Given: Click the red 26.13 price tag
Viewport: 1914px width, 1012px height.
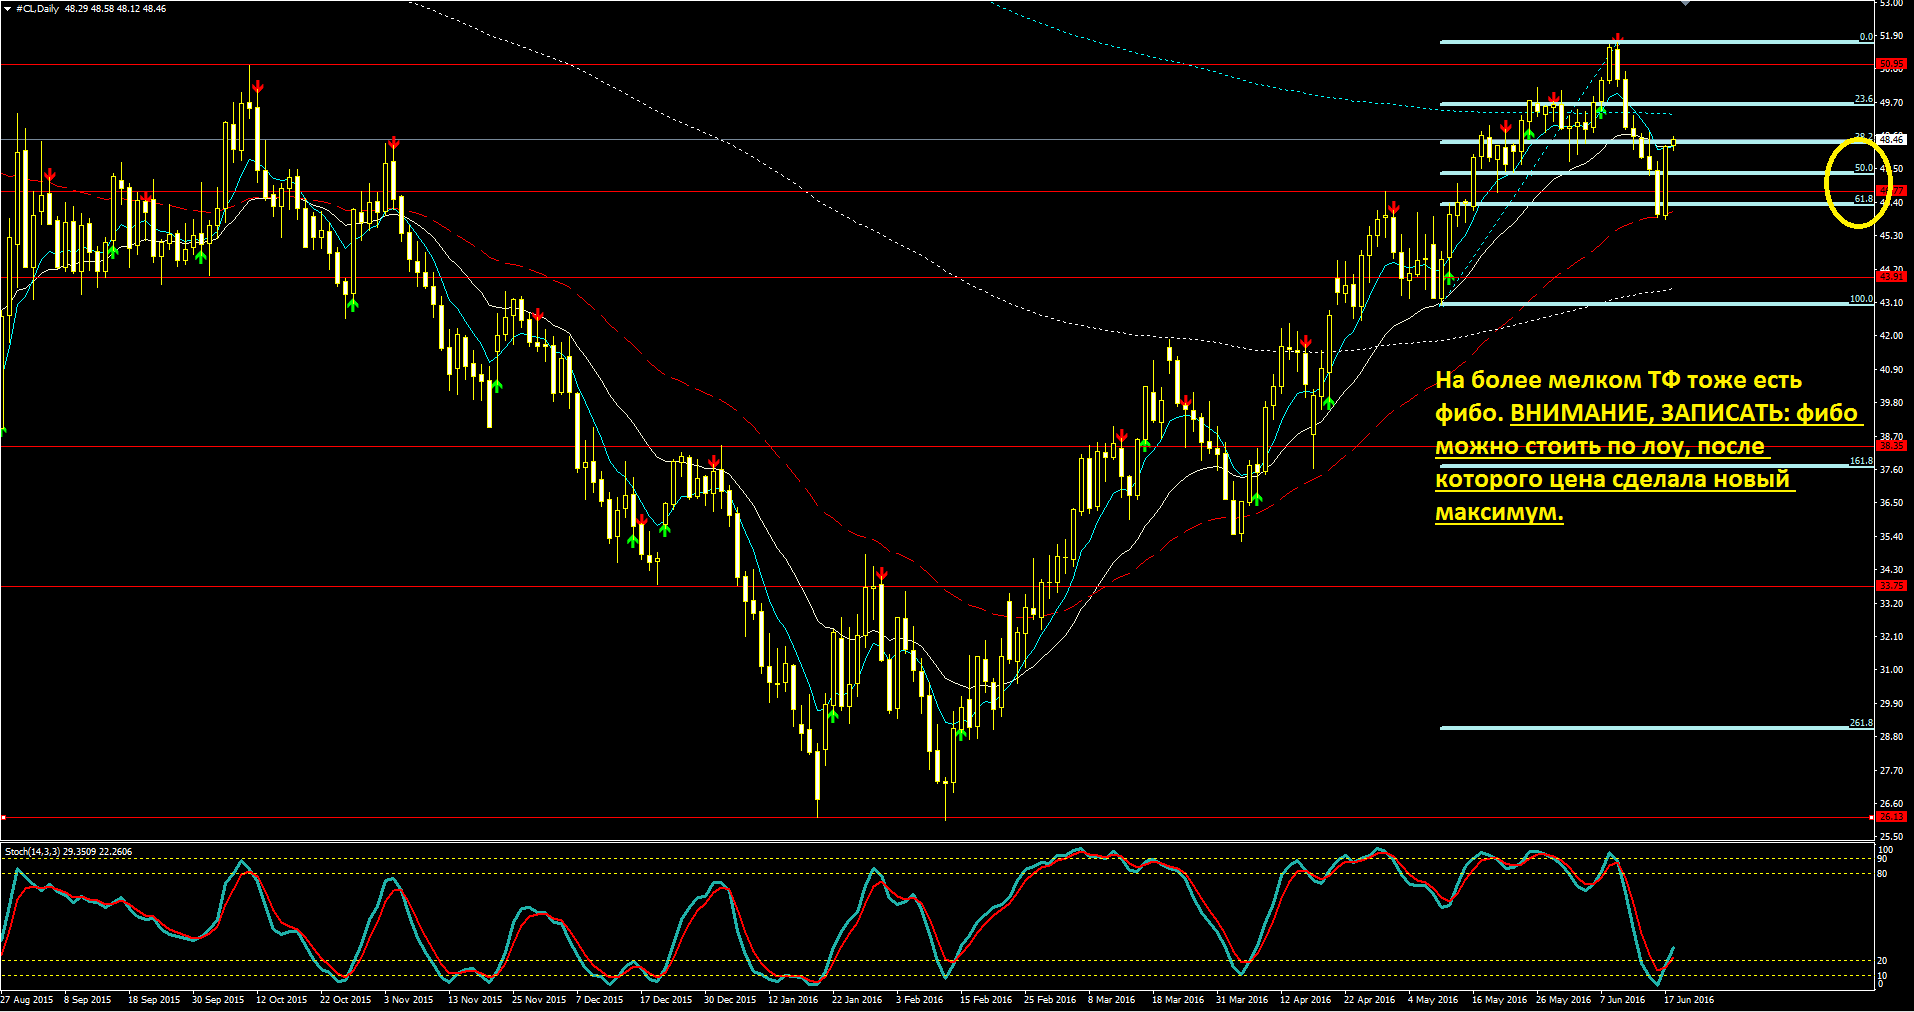Looking at the screenshot, I should point(1891,817).
